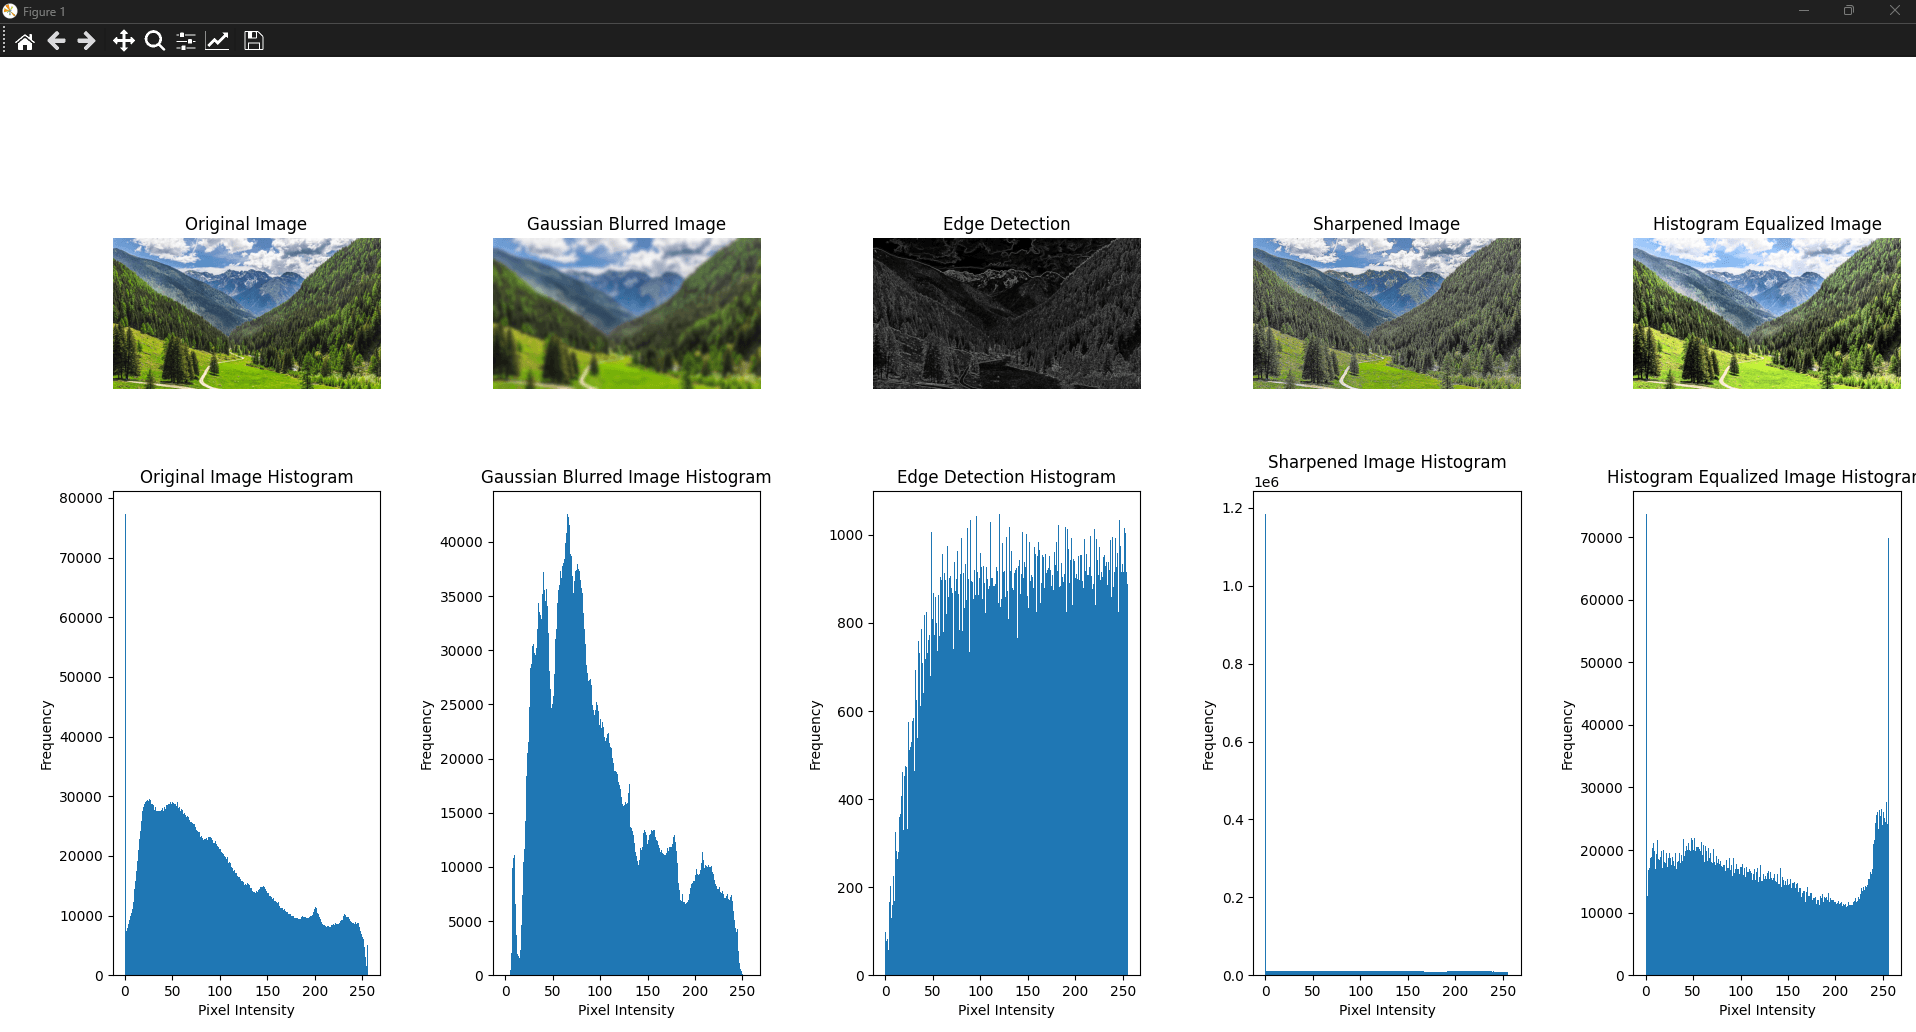Click the 1000 tick on Edge Detection histogram
The height and width of the screenshot is (1032, 1916).
(x=846, y=535)
